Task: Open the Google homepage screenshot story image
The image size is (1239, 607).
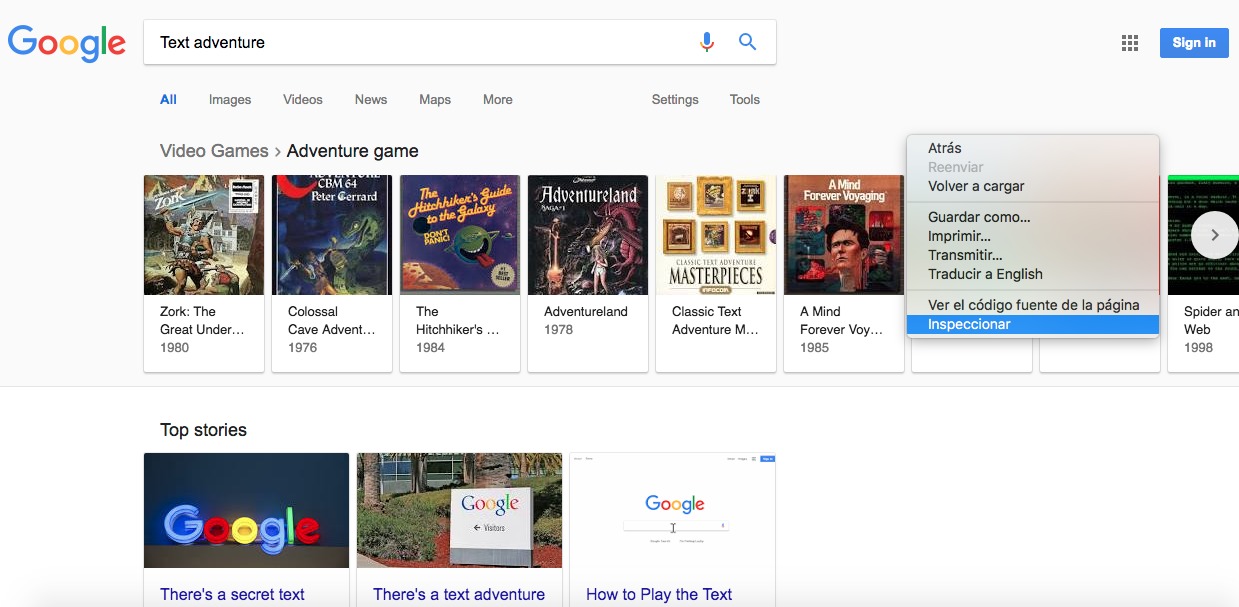Action: (672, 511)
